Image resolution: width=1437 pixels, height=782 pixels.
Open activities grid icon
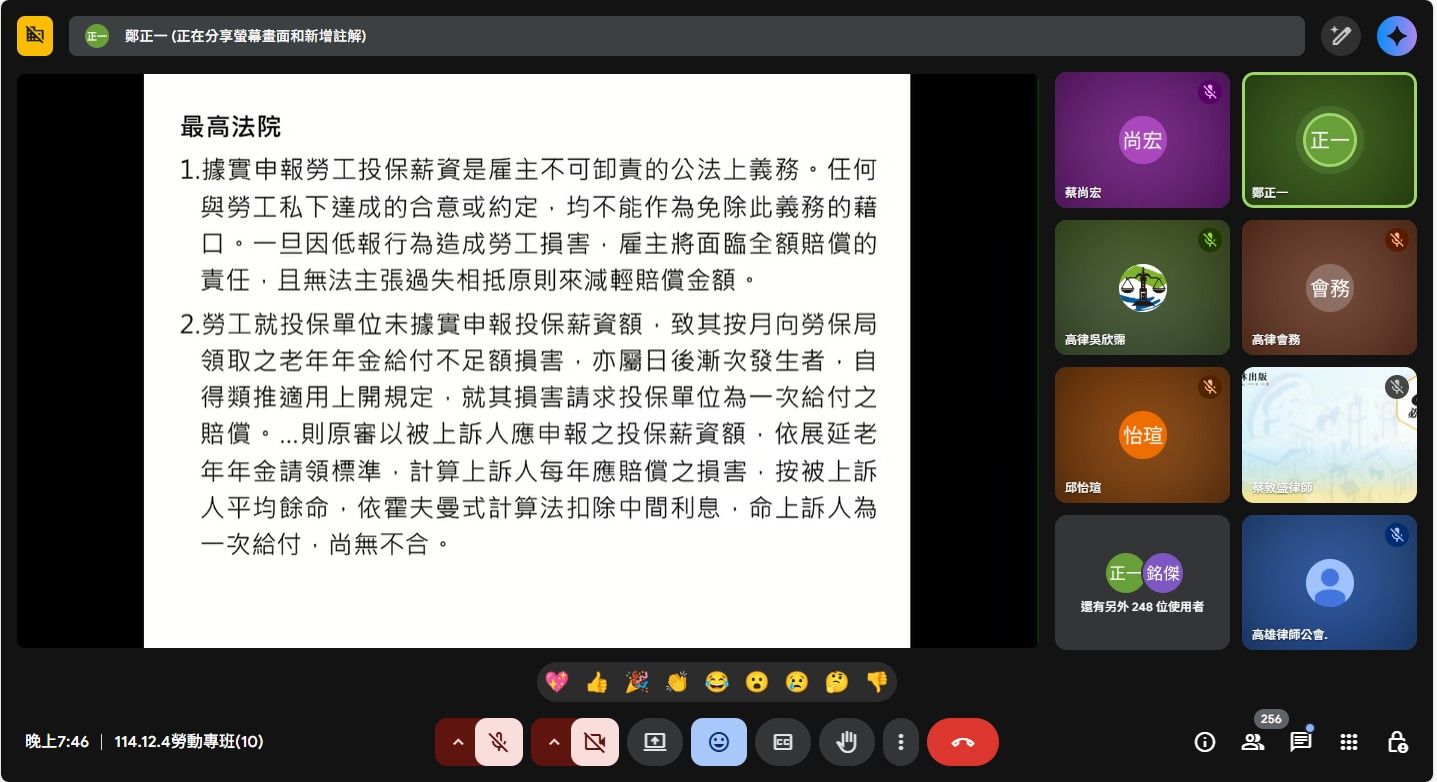[x=1349, y=742]
